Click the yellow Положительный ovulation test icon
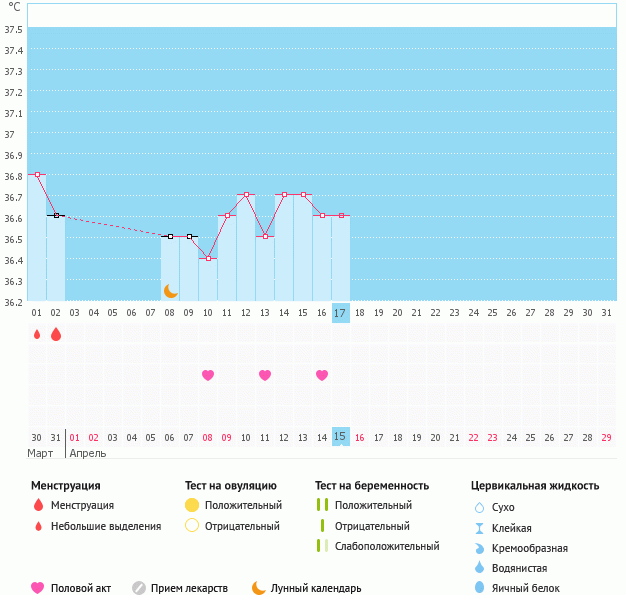Screen dimensions: 626x595 192,505
